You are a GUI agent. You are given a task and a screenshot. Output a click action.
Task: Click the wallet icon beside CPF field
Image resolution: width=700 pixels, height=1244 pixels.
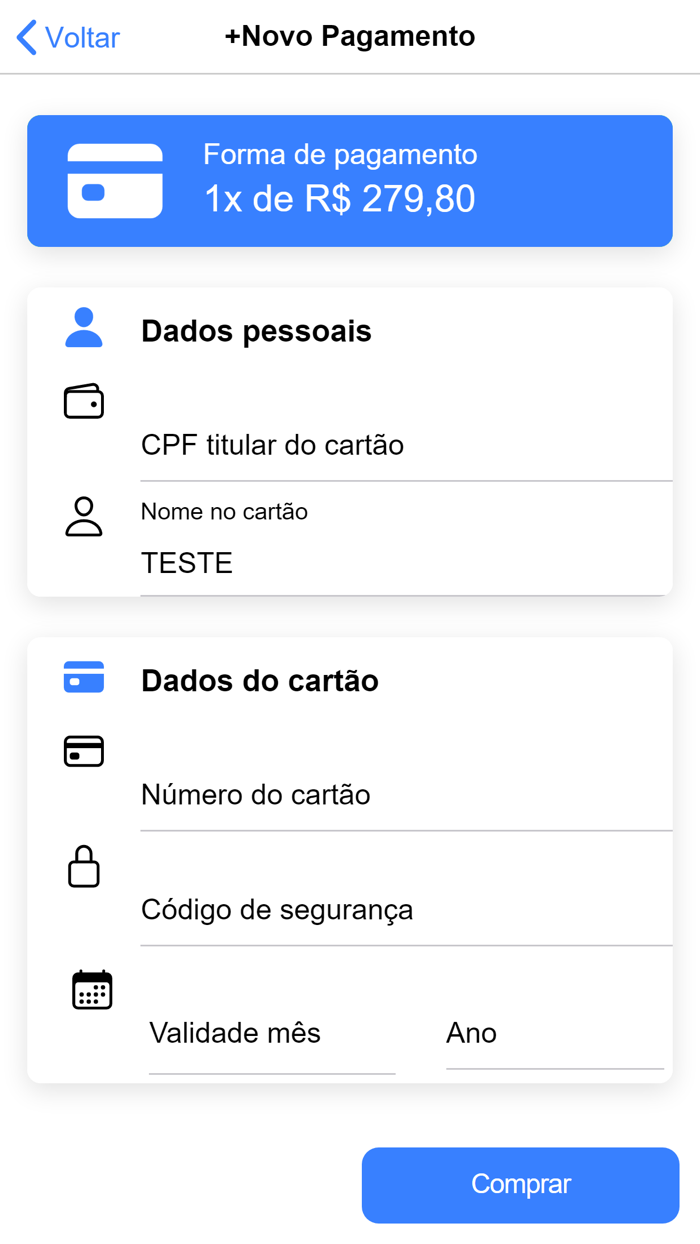pyautogui.click(x=84, y=401)
